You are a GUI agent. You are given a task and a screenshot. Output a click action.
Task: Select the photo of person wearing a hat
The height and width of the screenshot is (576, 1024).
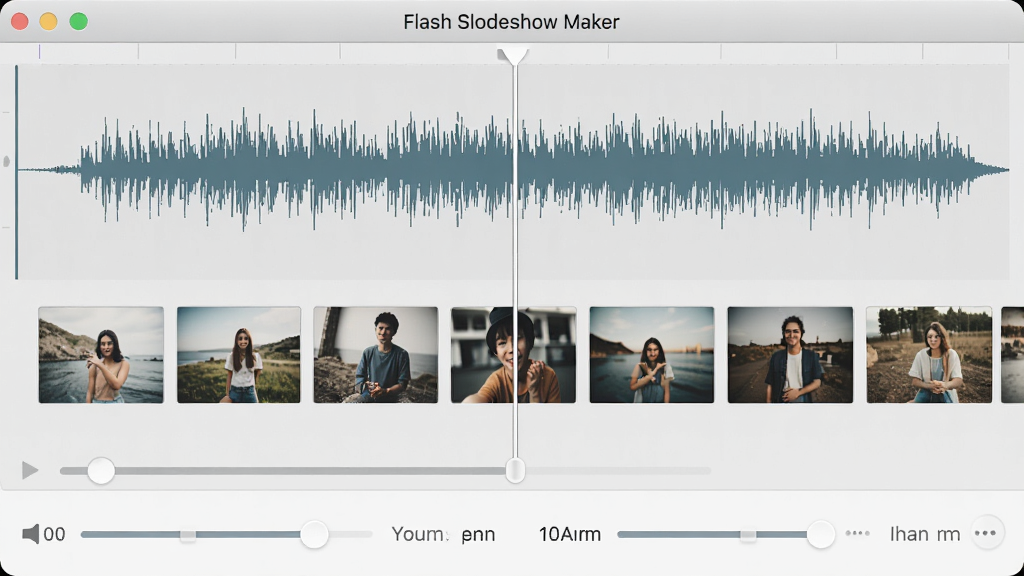[513, 355]
